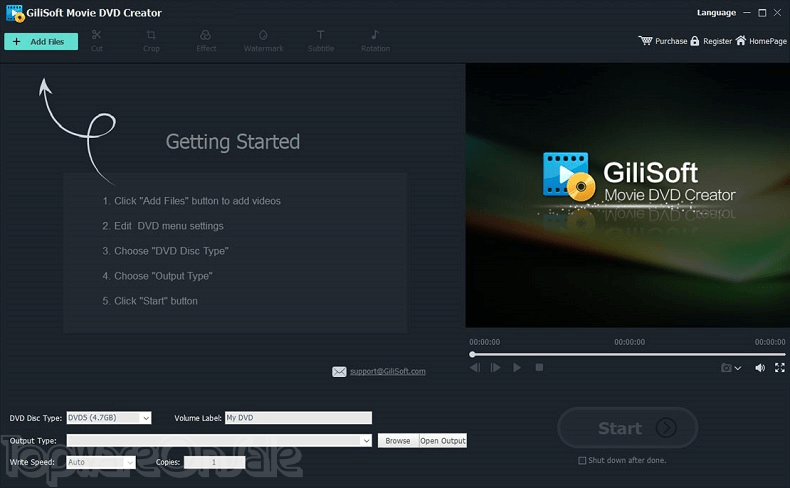Click the Volume Label input field
790x488 pixels.
[x=298, y=417]
